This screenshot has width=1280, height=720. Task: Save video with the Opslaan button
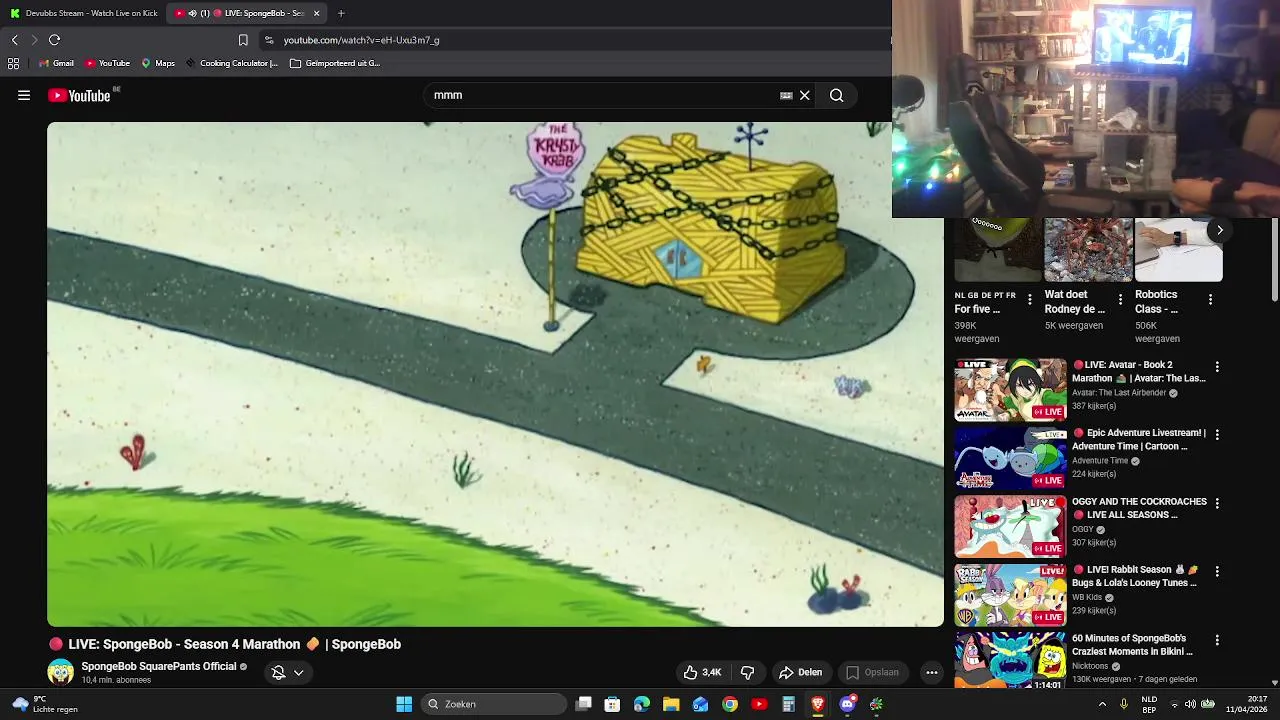[x=872, y=672]
